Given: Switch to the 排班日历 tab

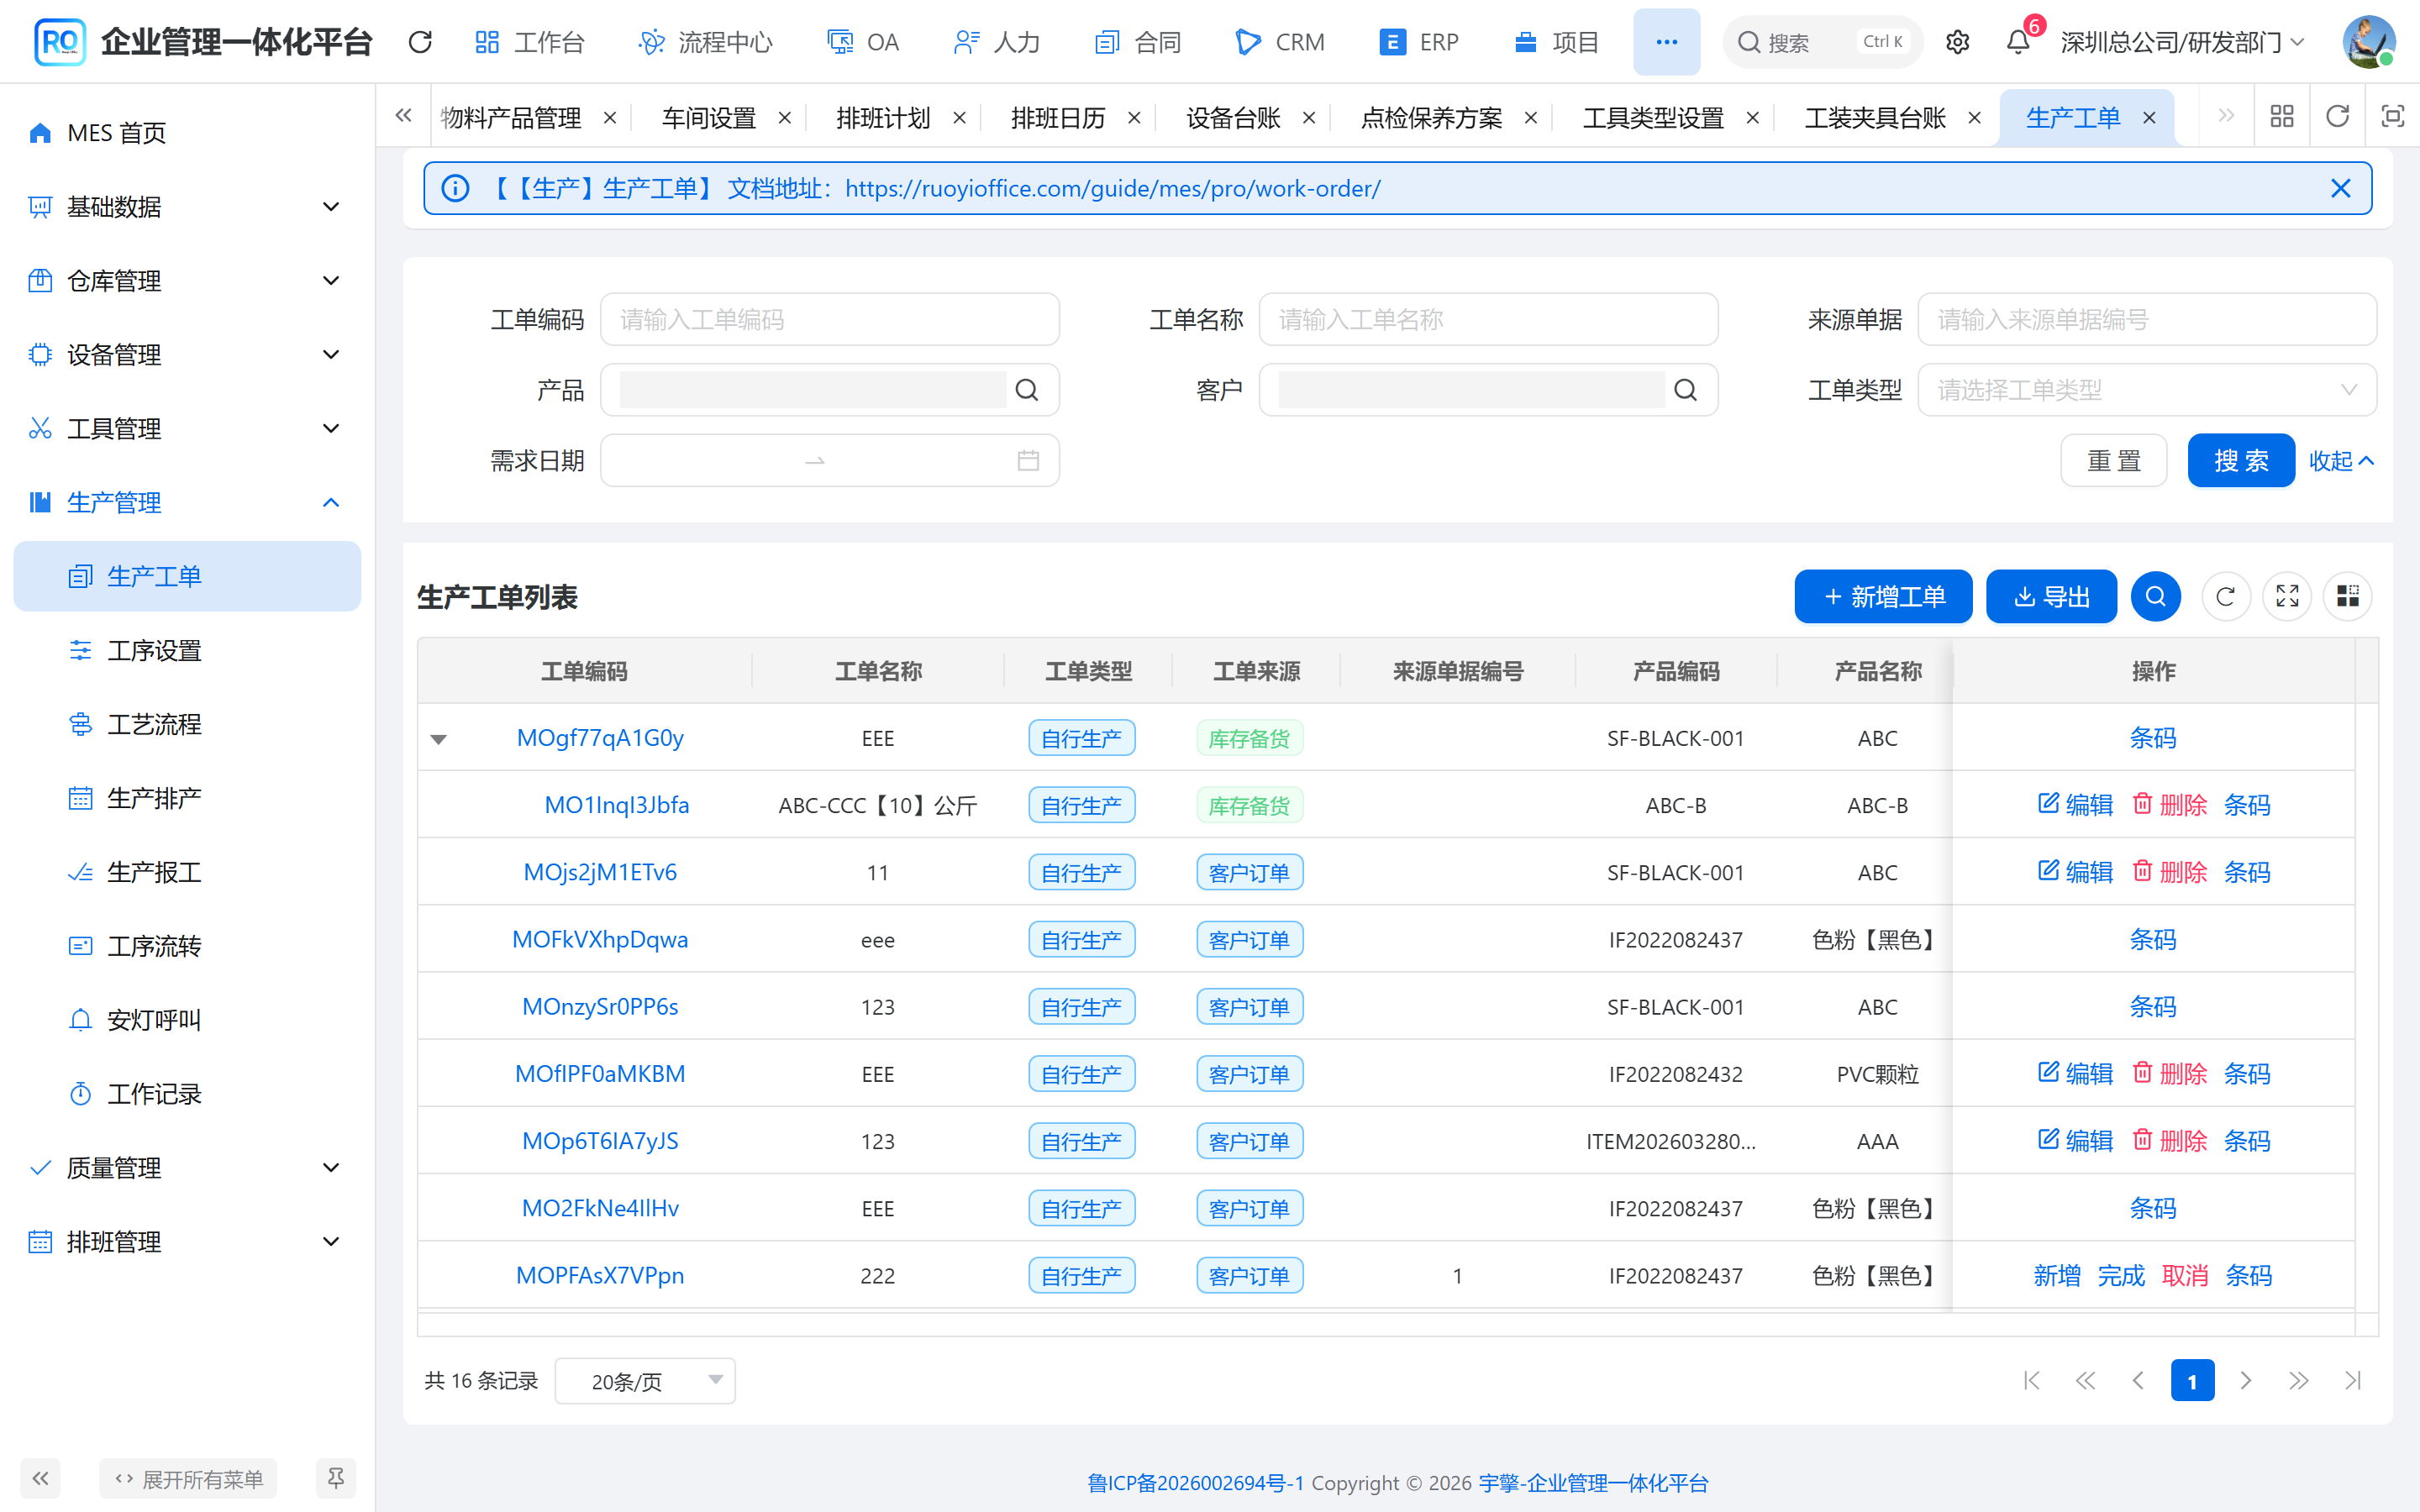Looking at the screenshot, I should (x=1058, y=118).
